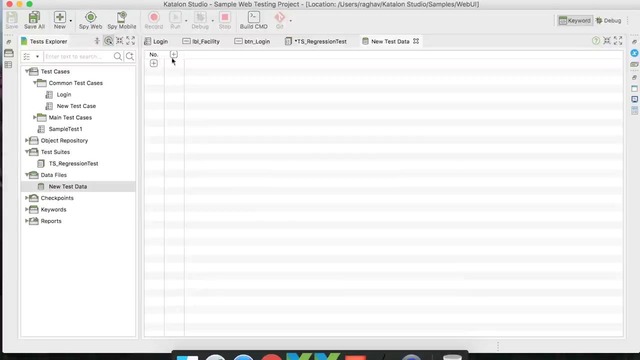640x360 pixels.
Task: Switch to the btn_Login tab
Action: click(252, 41)
